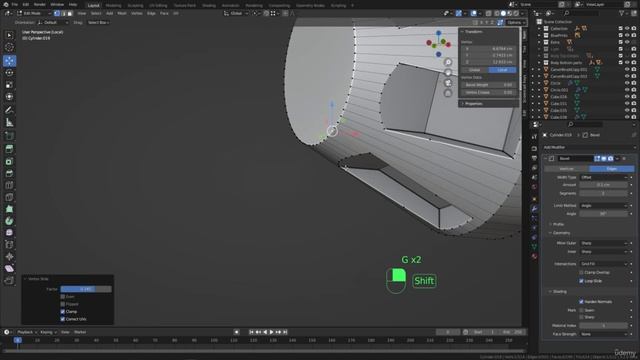
Task: Adjust the Bevel Segments field
Action: click(603, 193)
